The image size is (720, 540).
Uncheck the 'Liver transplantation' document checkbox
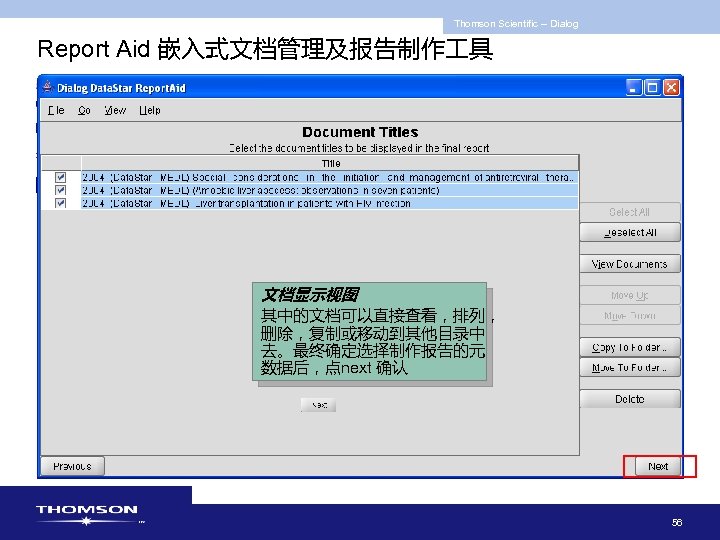pos(60,202)
